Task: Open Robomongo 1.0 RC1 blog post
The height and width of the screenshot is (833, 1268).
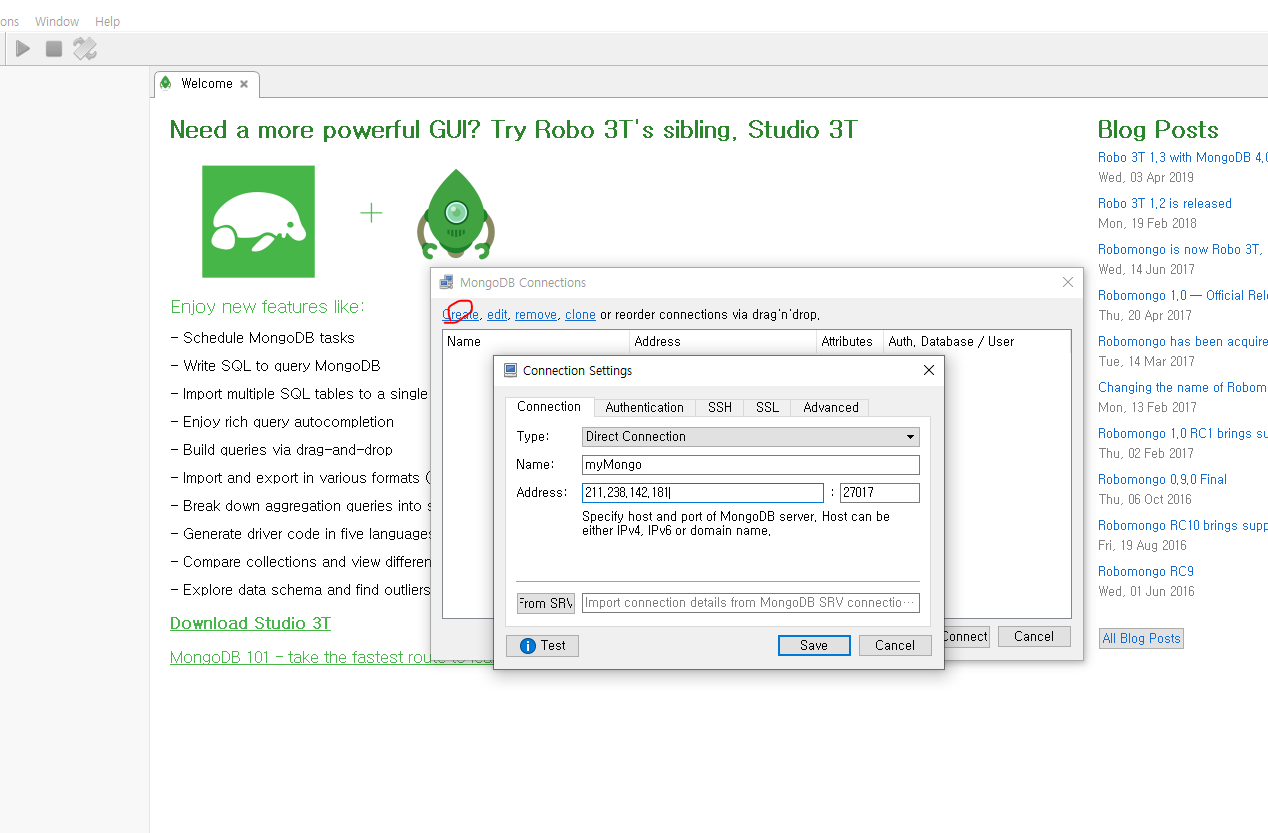Action: point(1183,433)
